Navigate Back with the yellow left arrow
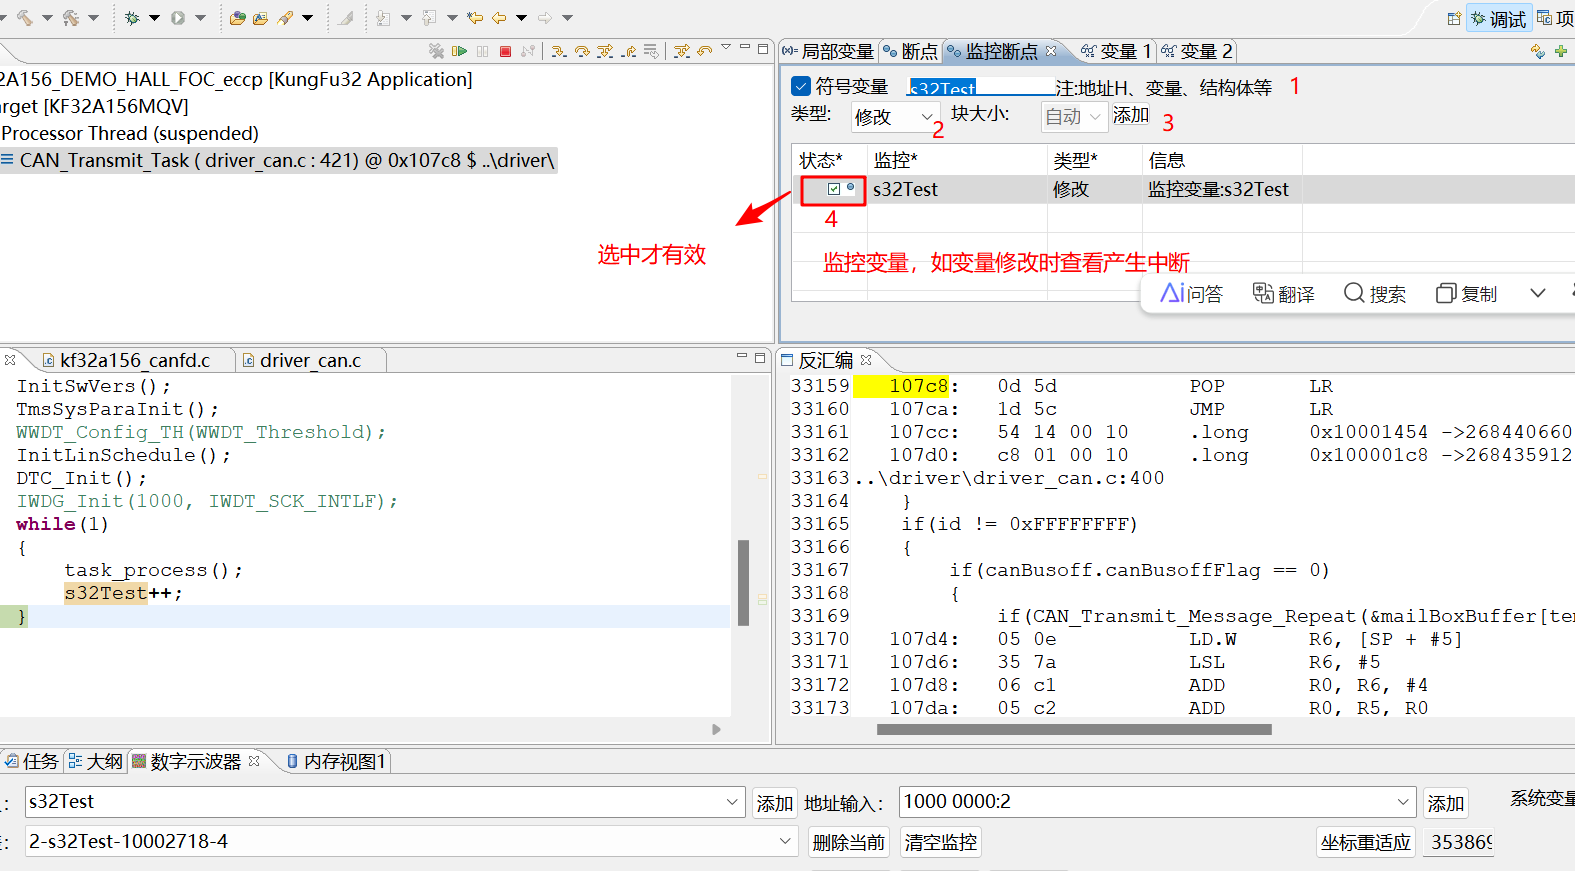The width and height of the screenshot is (1575, 871). click(x=499, y=18)
